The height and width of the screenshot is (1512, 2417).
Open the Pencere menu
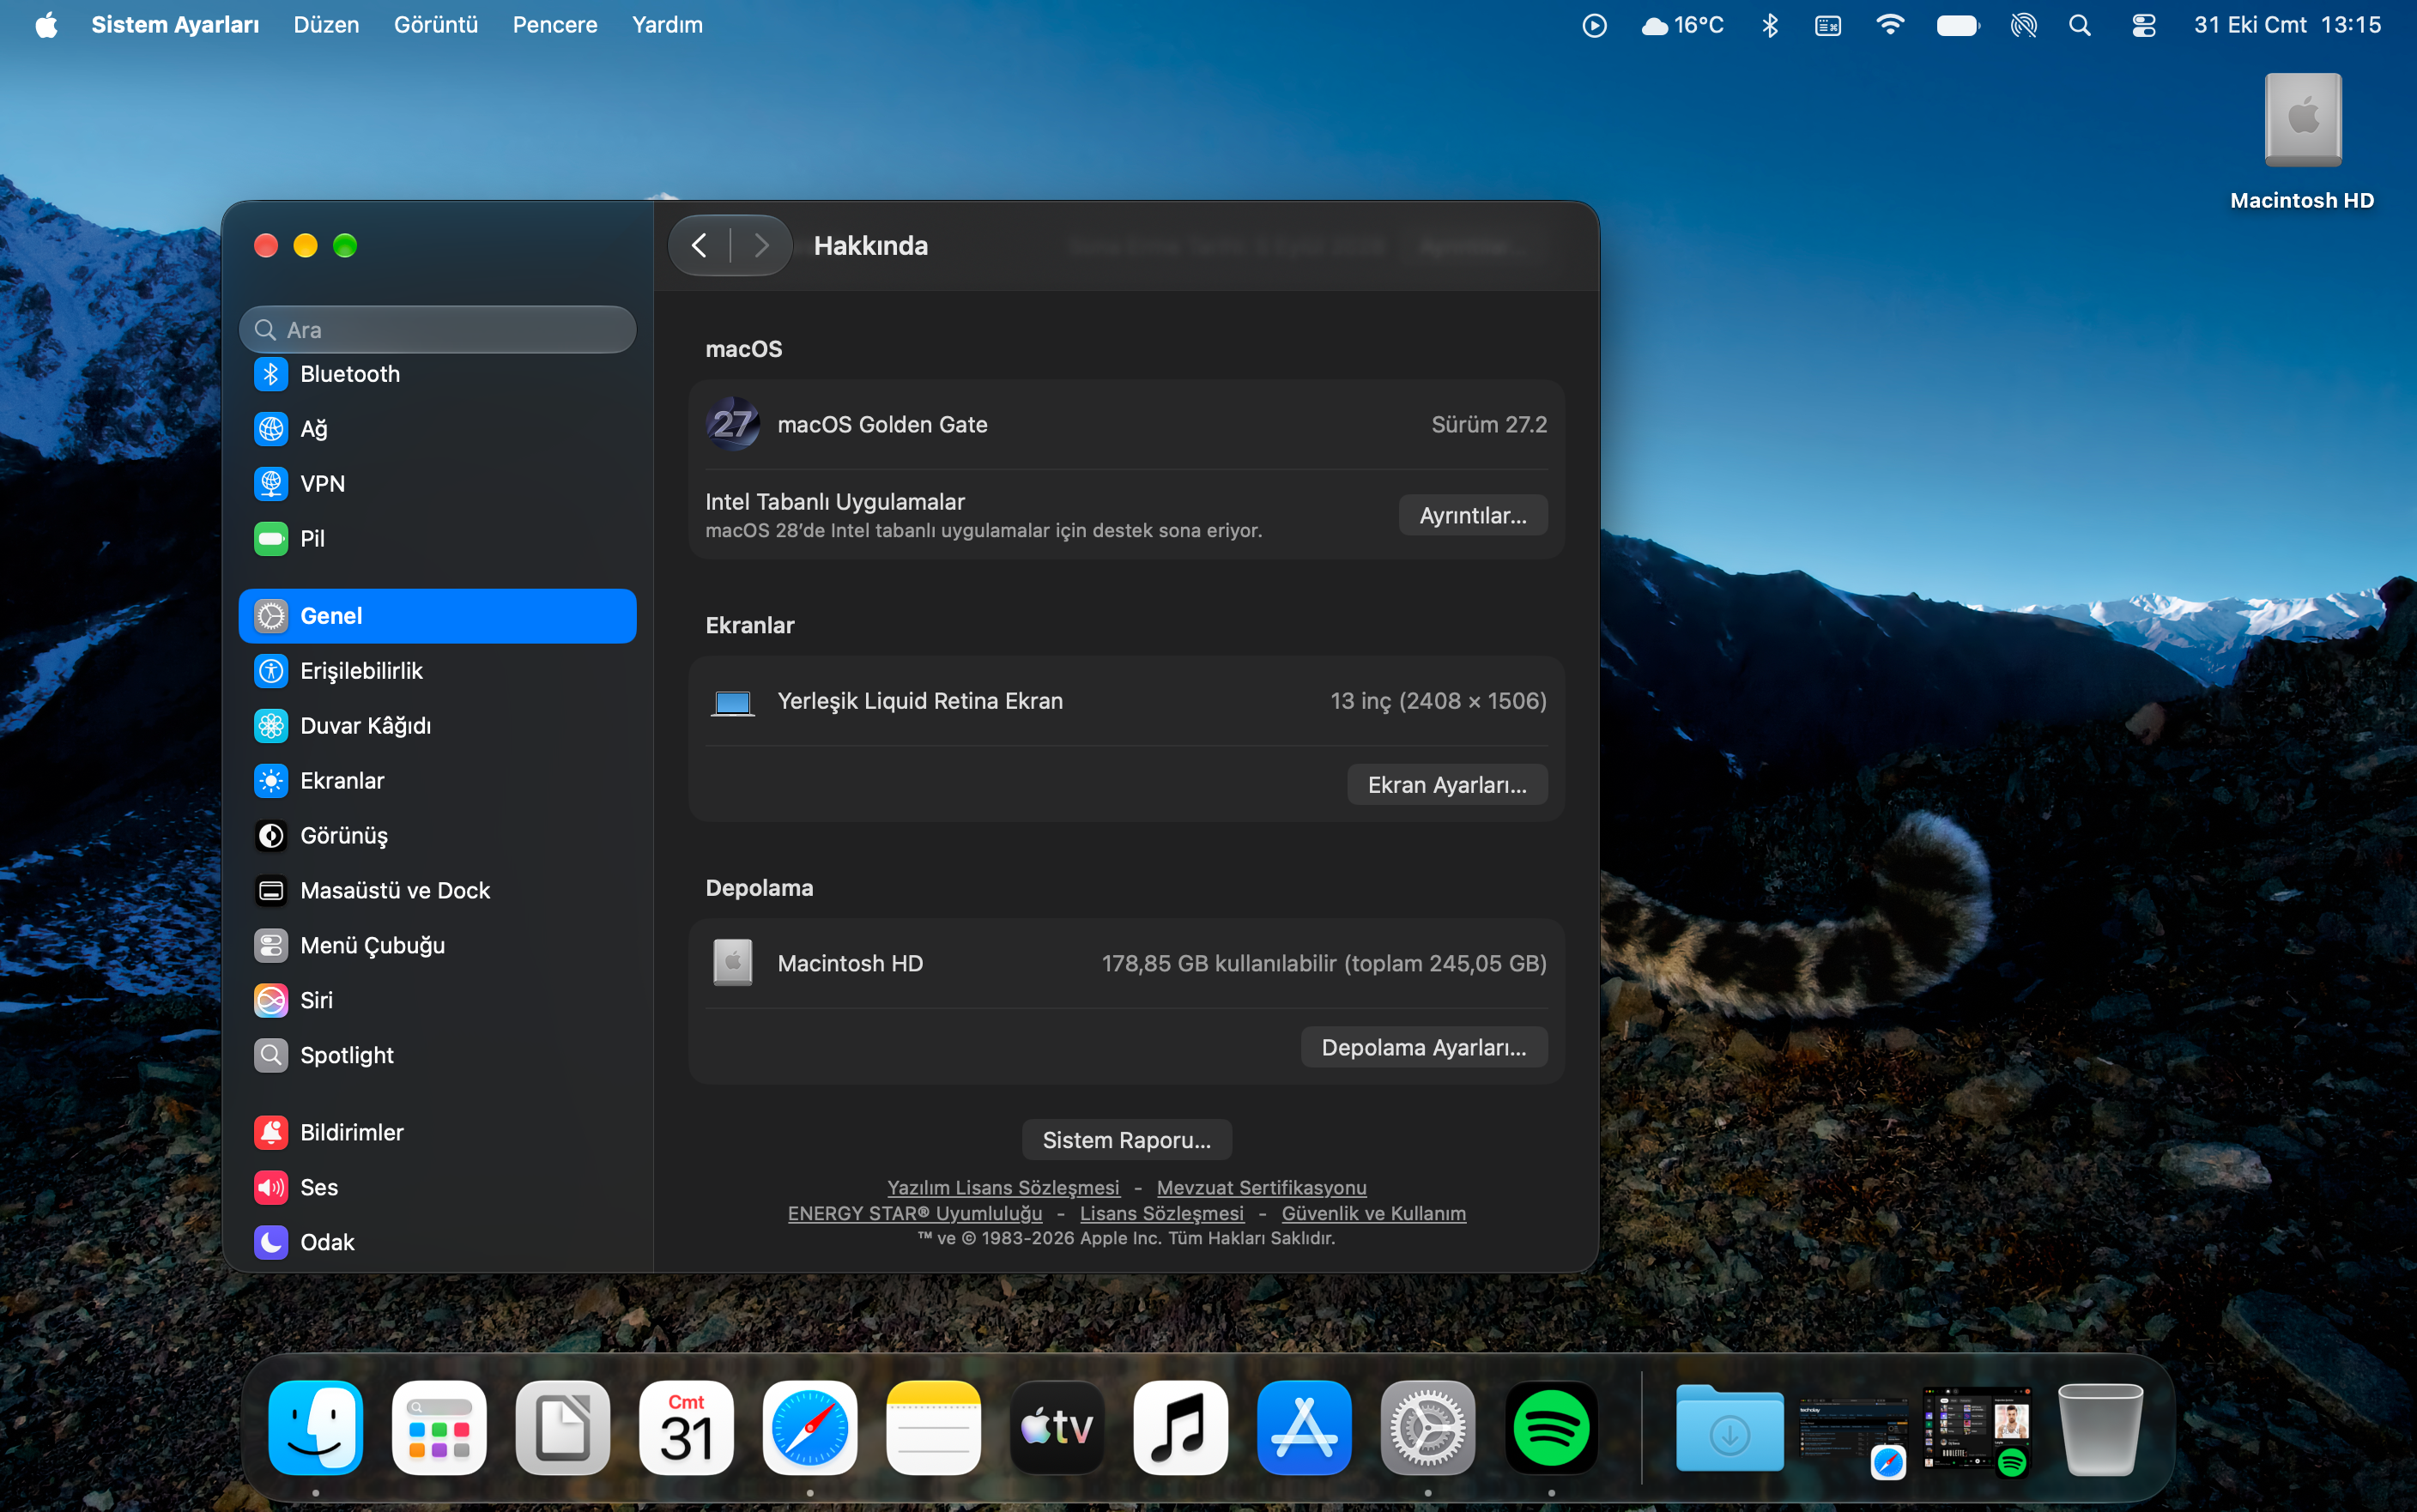pyautogui.click(x=555, y=25)
